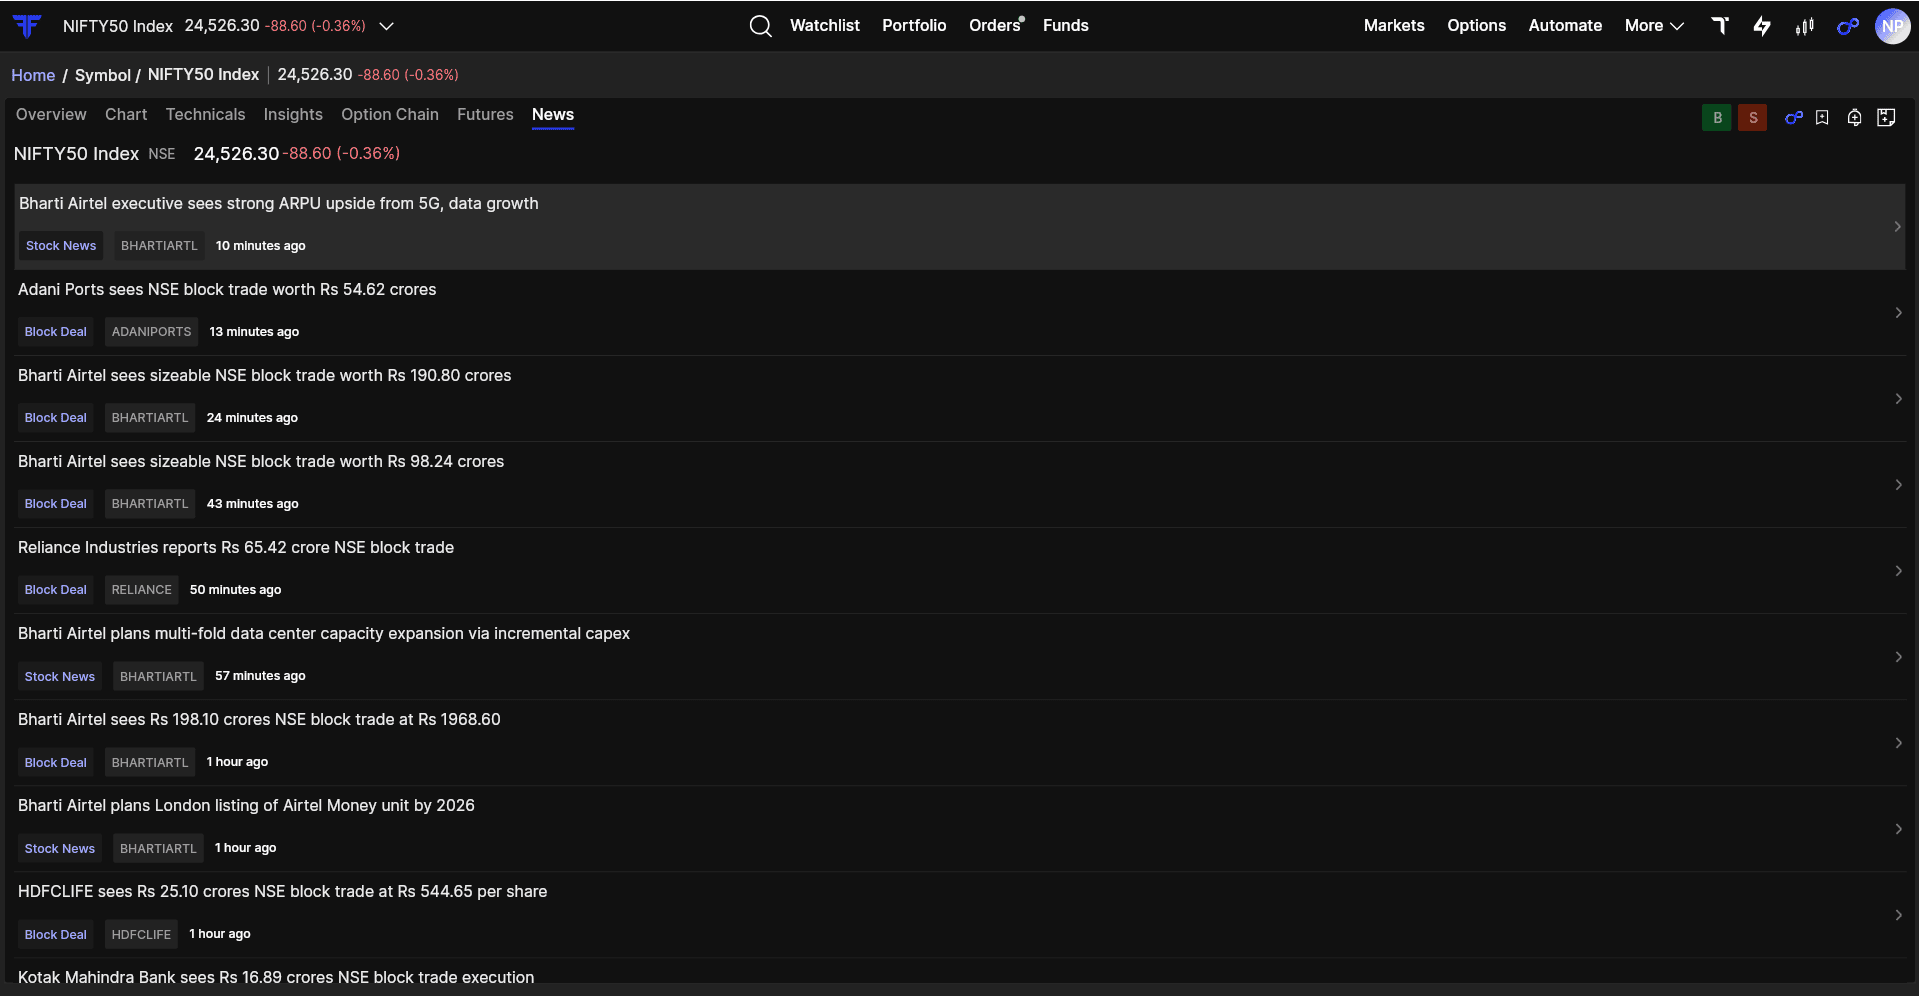The image size is (1919, 996).
Task: Open Automate in the top navigation
Action: (1565, 26)
